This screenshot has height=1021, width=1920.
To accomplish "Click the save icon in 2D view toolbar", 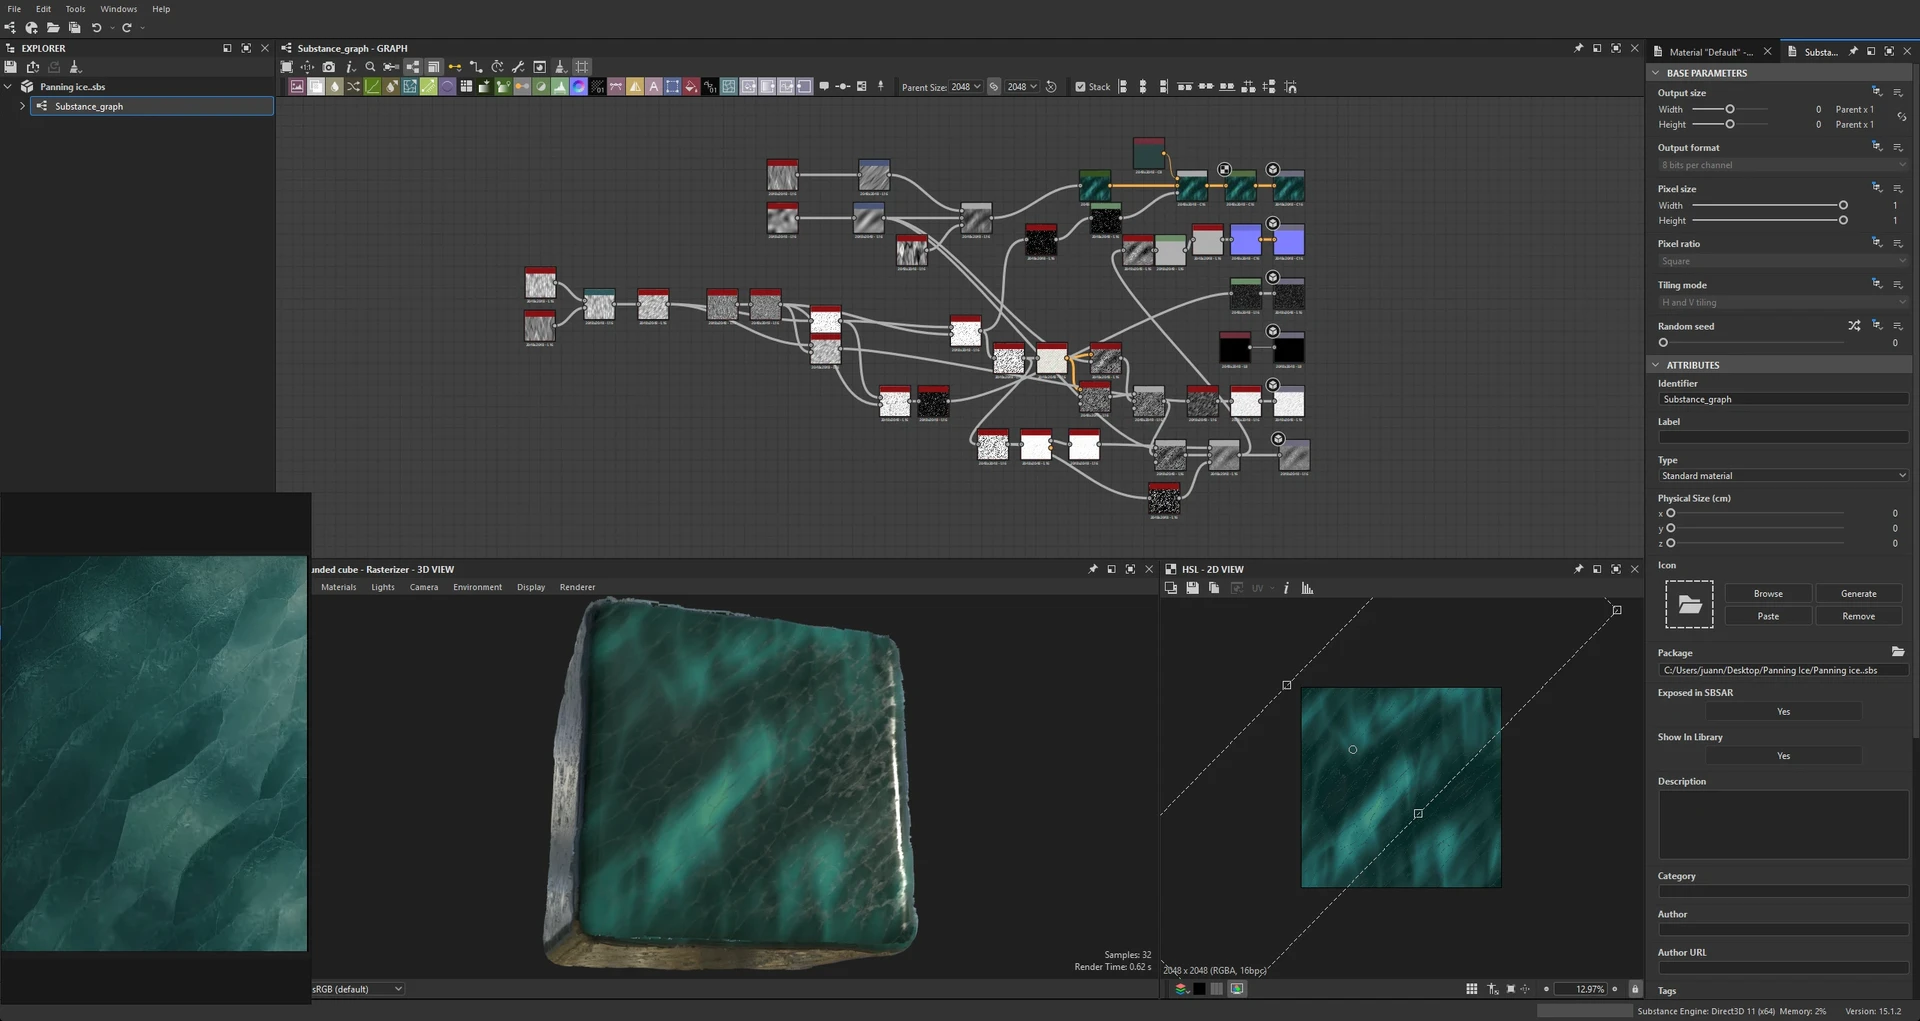I will (1192, 588).
